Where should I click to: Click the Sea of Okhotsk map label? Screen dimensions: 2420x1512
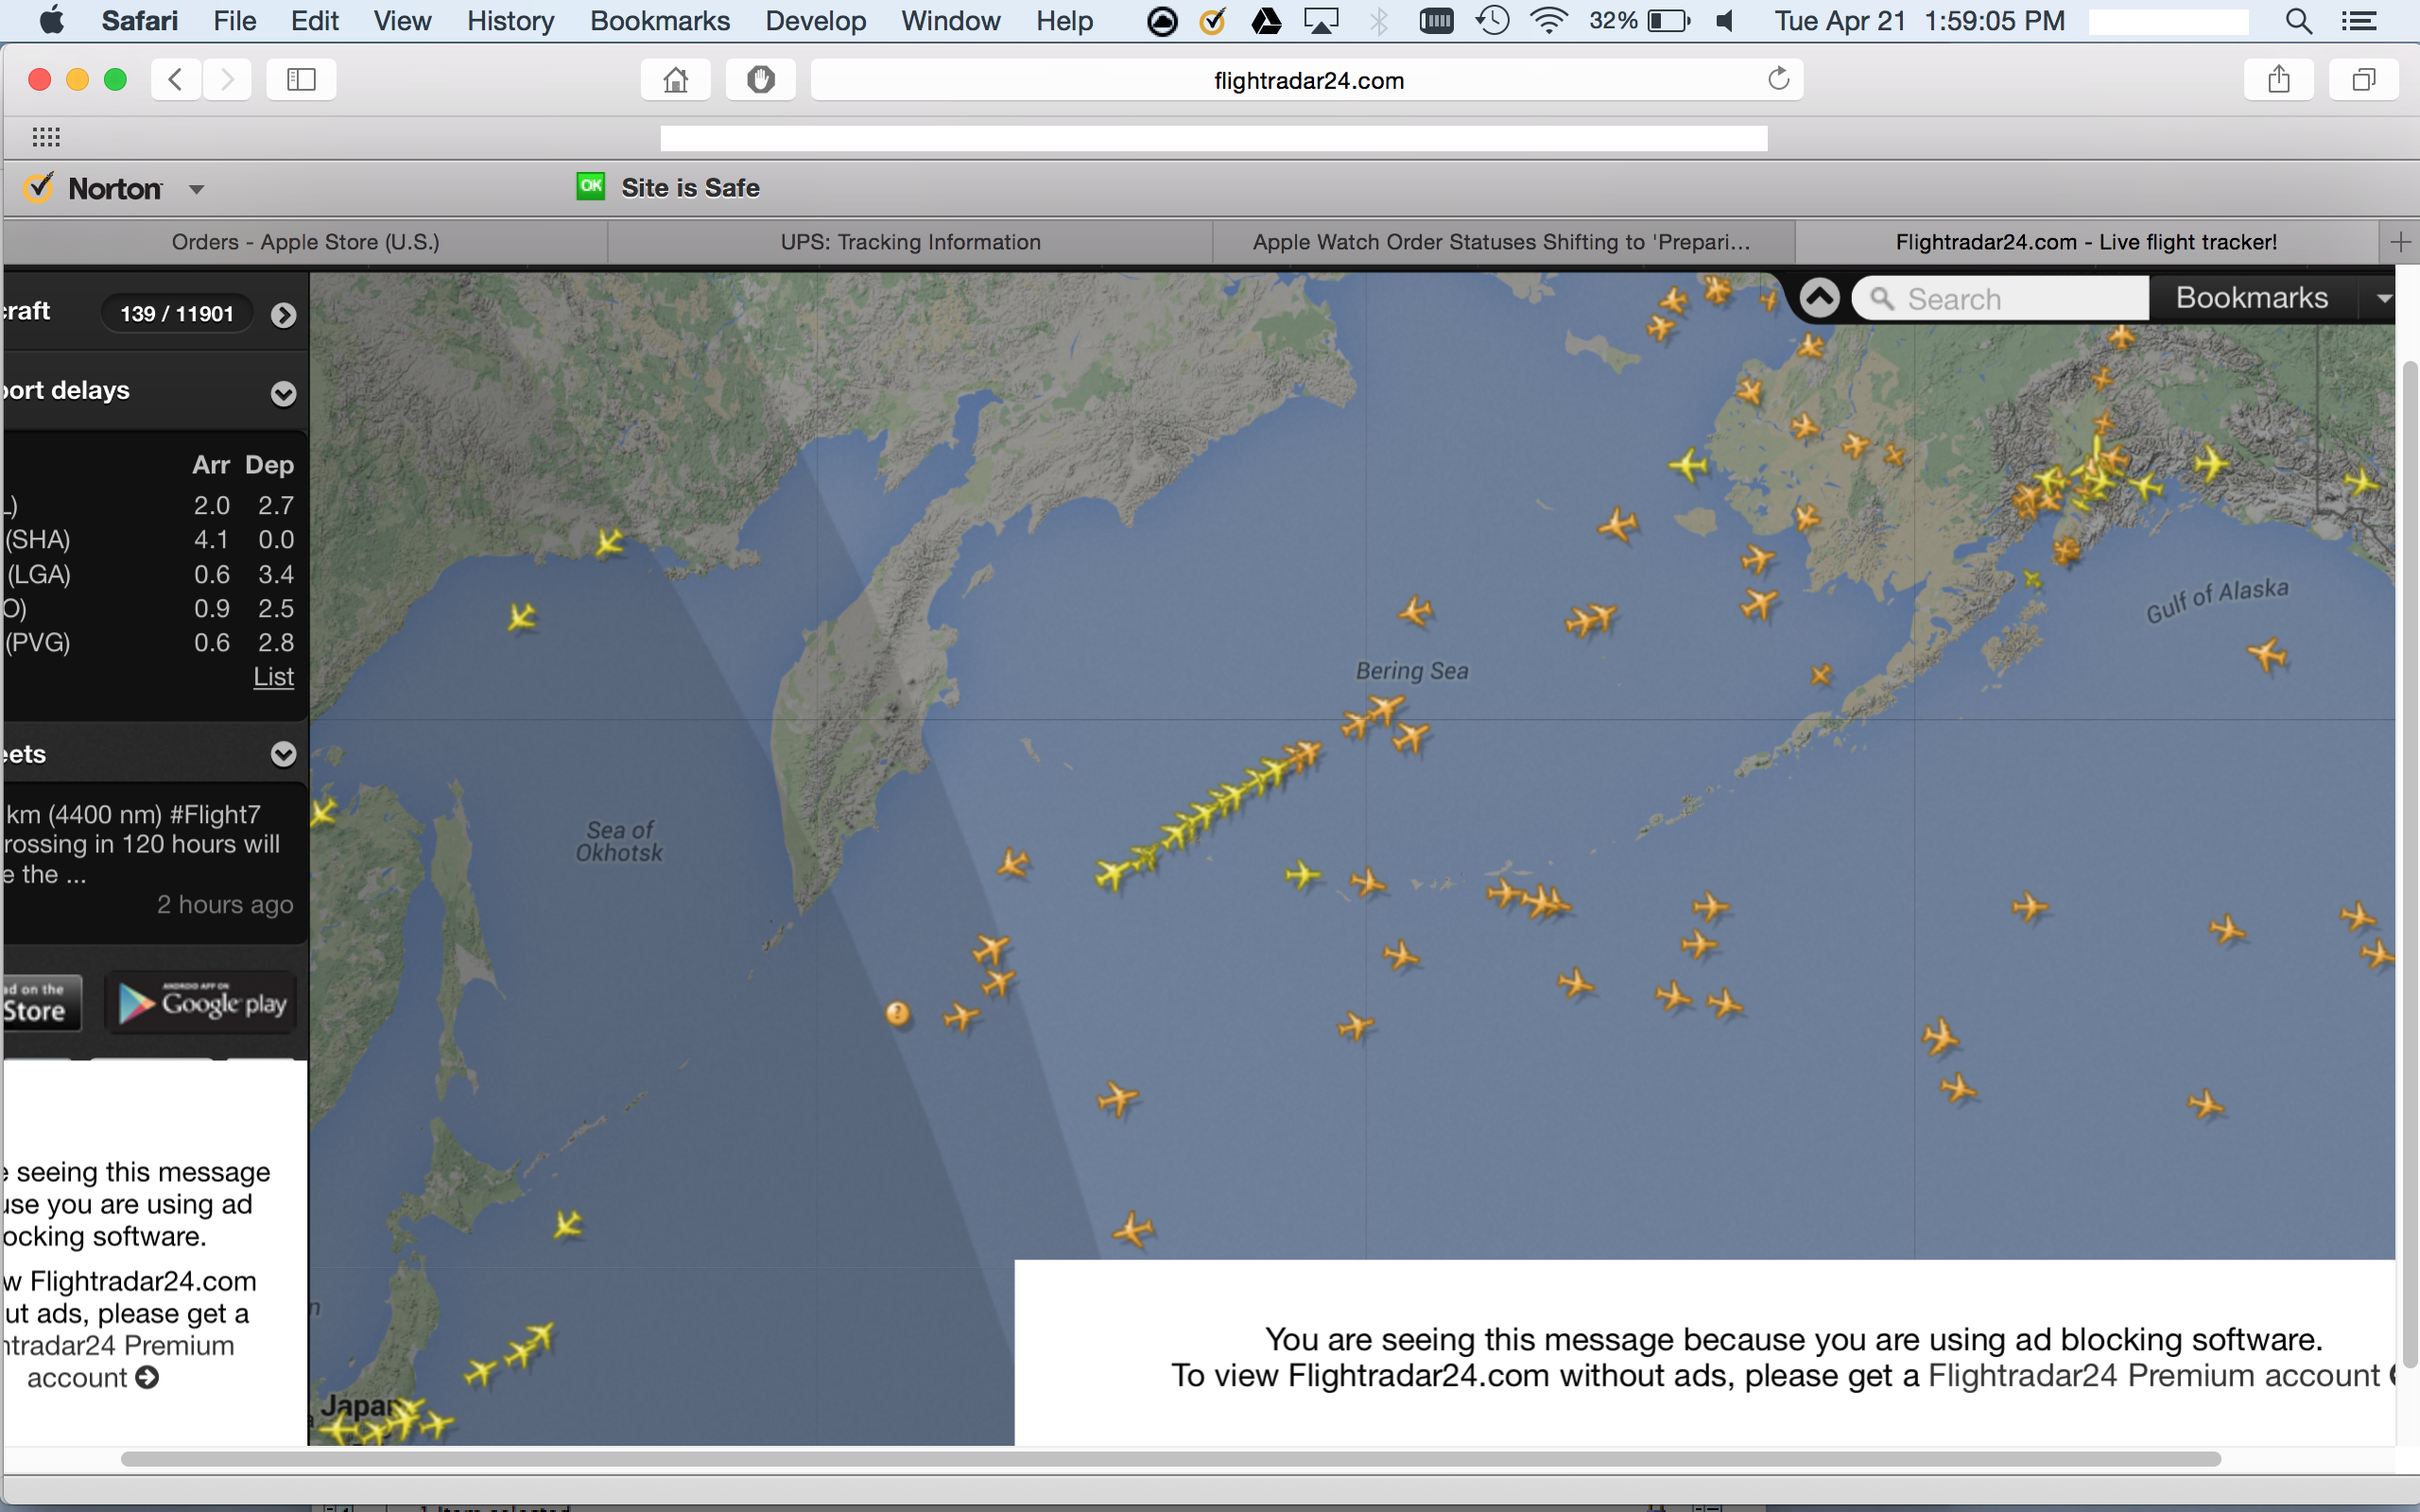click(620, 841)
